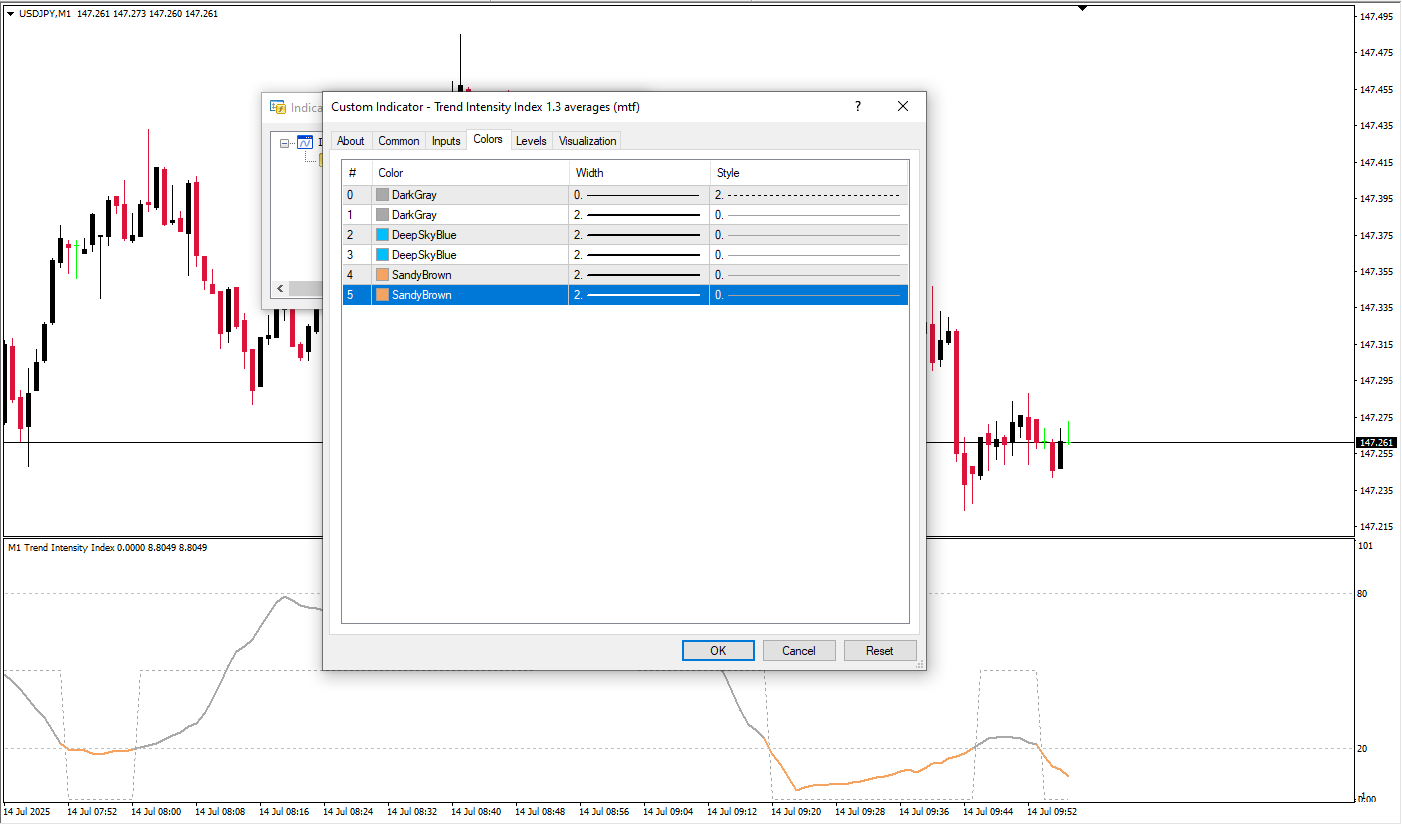Open the About tab

click(350, 141)
